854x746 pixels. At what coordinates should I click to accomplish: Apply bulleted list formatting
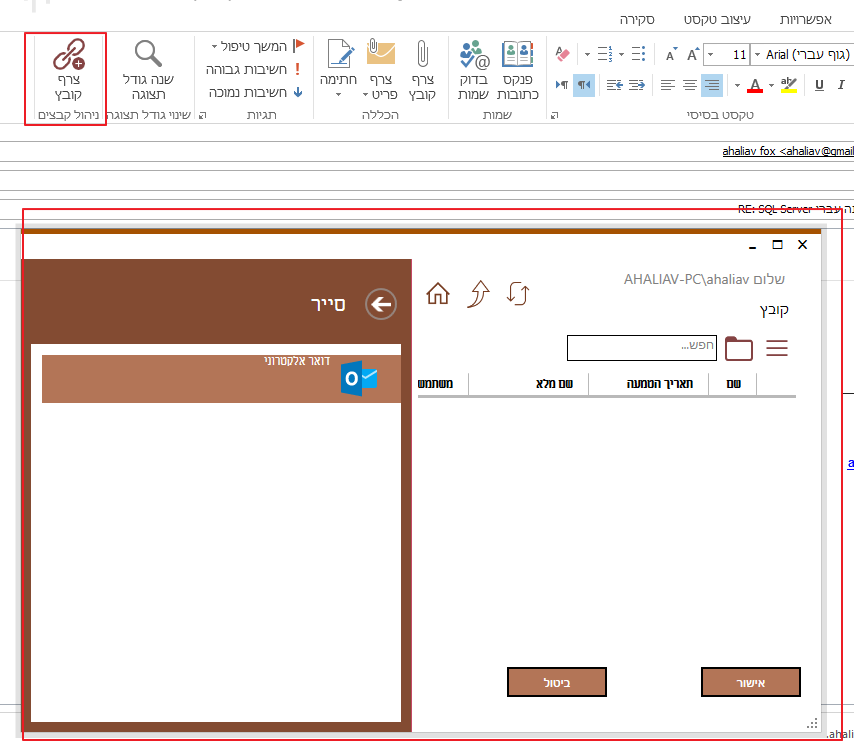click(x=639, y=54)
